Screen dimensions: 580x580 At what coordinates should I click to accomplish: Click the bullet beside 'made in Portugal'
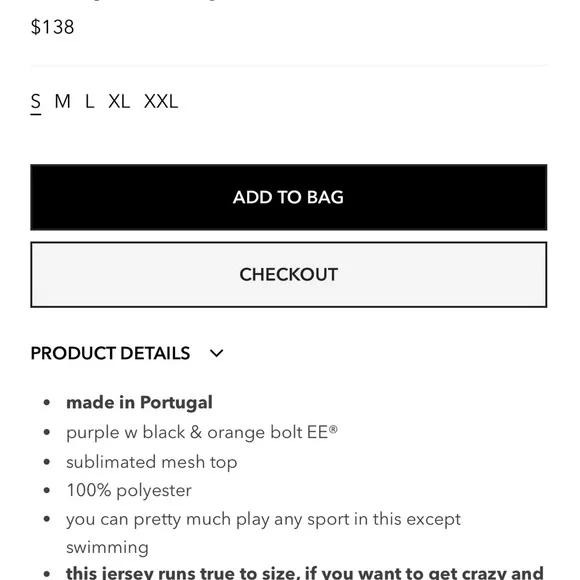tap(47, 402)
